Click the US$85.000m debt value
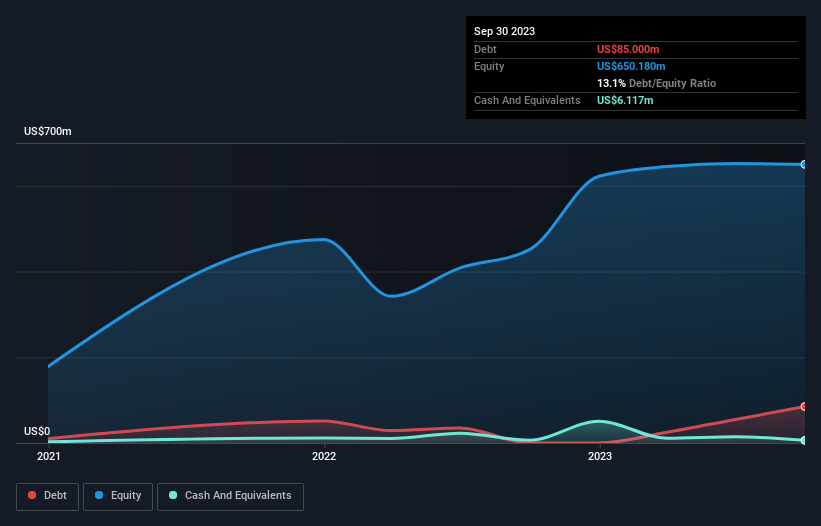The width and height of the screenshot is (821, 526). tap(628, 49)
